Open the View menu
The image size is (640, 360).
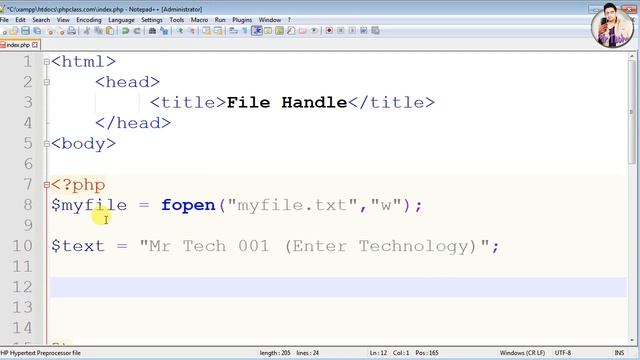[63, 20]
